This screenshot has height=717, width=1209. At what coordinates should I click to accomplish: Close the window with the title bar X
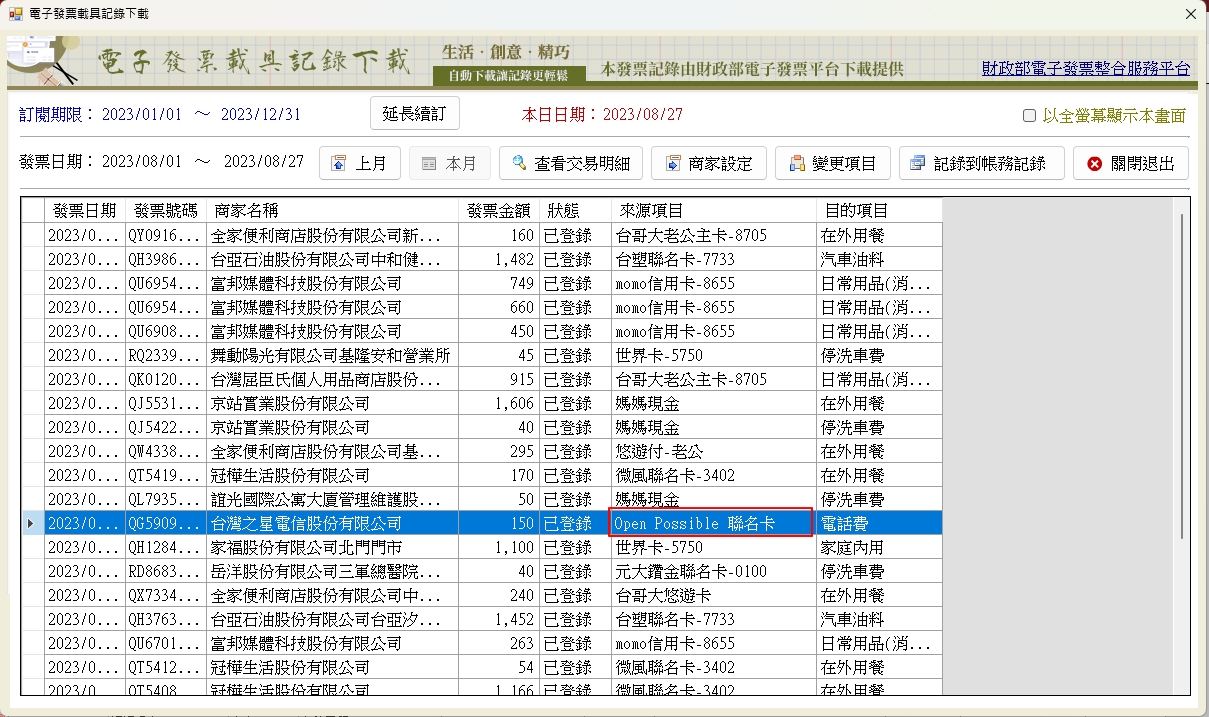(1190, 14)
